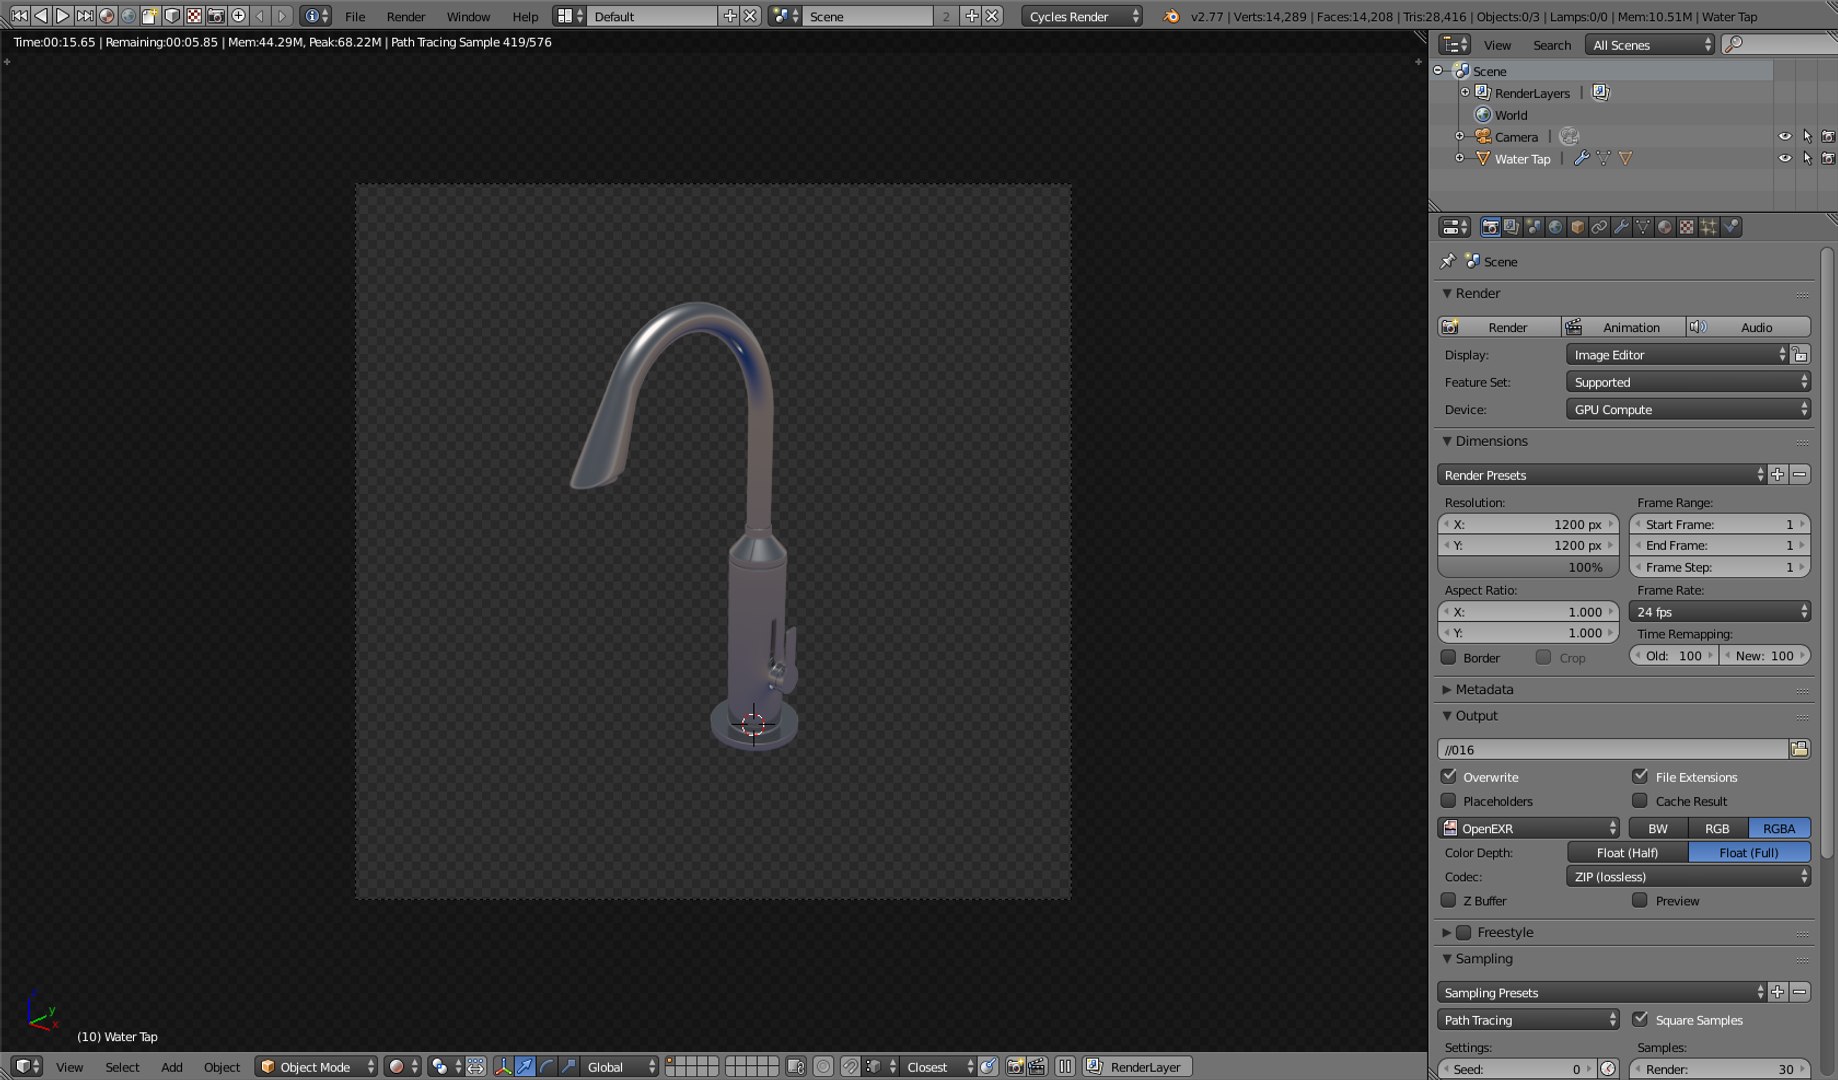The height and width of the screenshot is (1080, 1838).
Task: Click the OpenGL render active viewport icon
Action: pyautogui.click(x=1015, y=1067)
